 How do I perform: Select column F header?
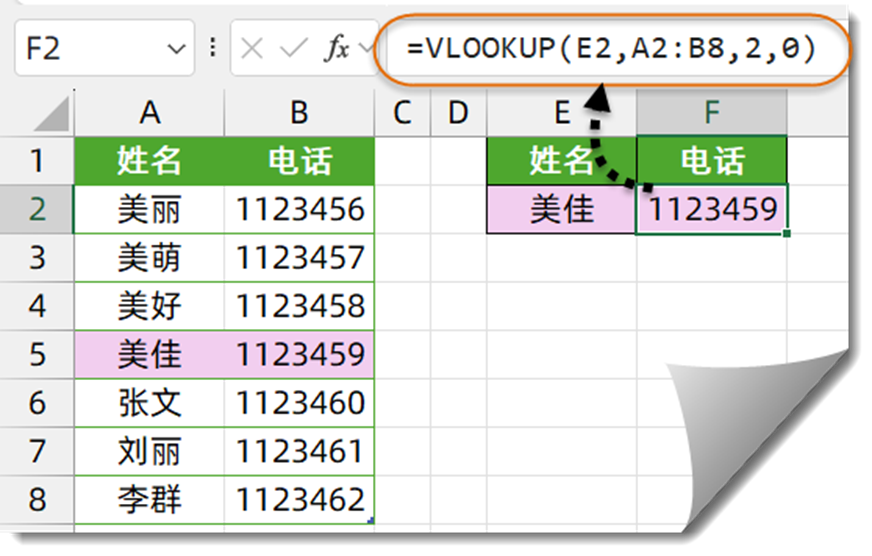712,113
